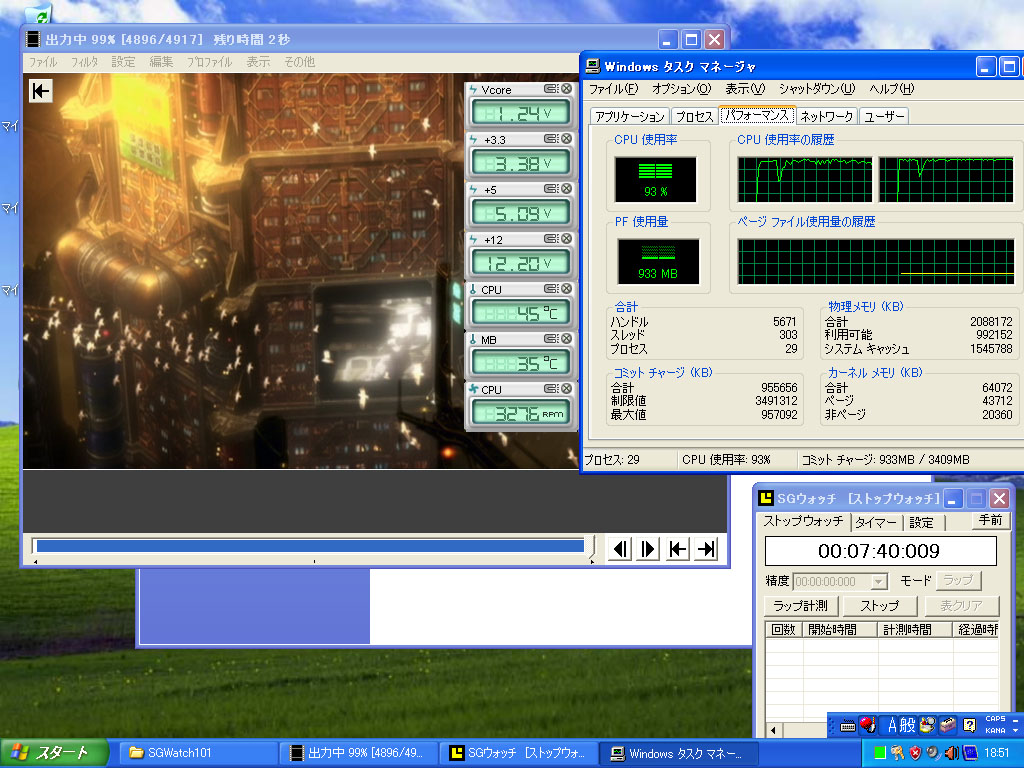Click the ストップ button in SGウォッチ

coord(879,606)
